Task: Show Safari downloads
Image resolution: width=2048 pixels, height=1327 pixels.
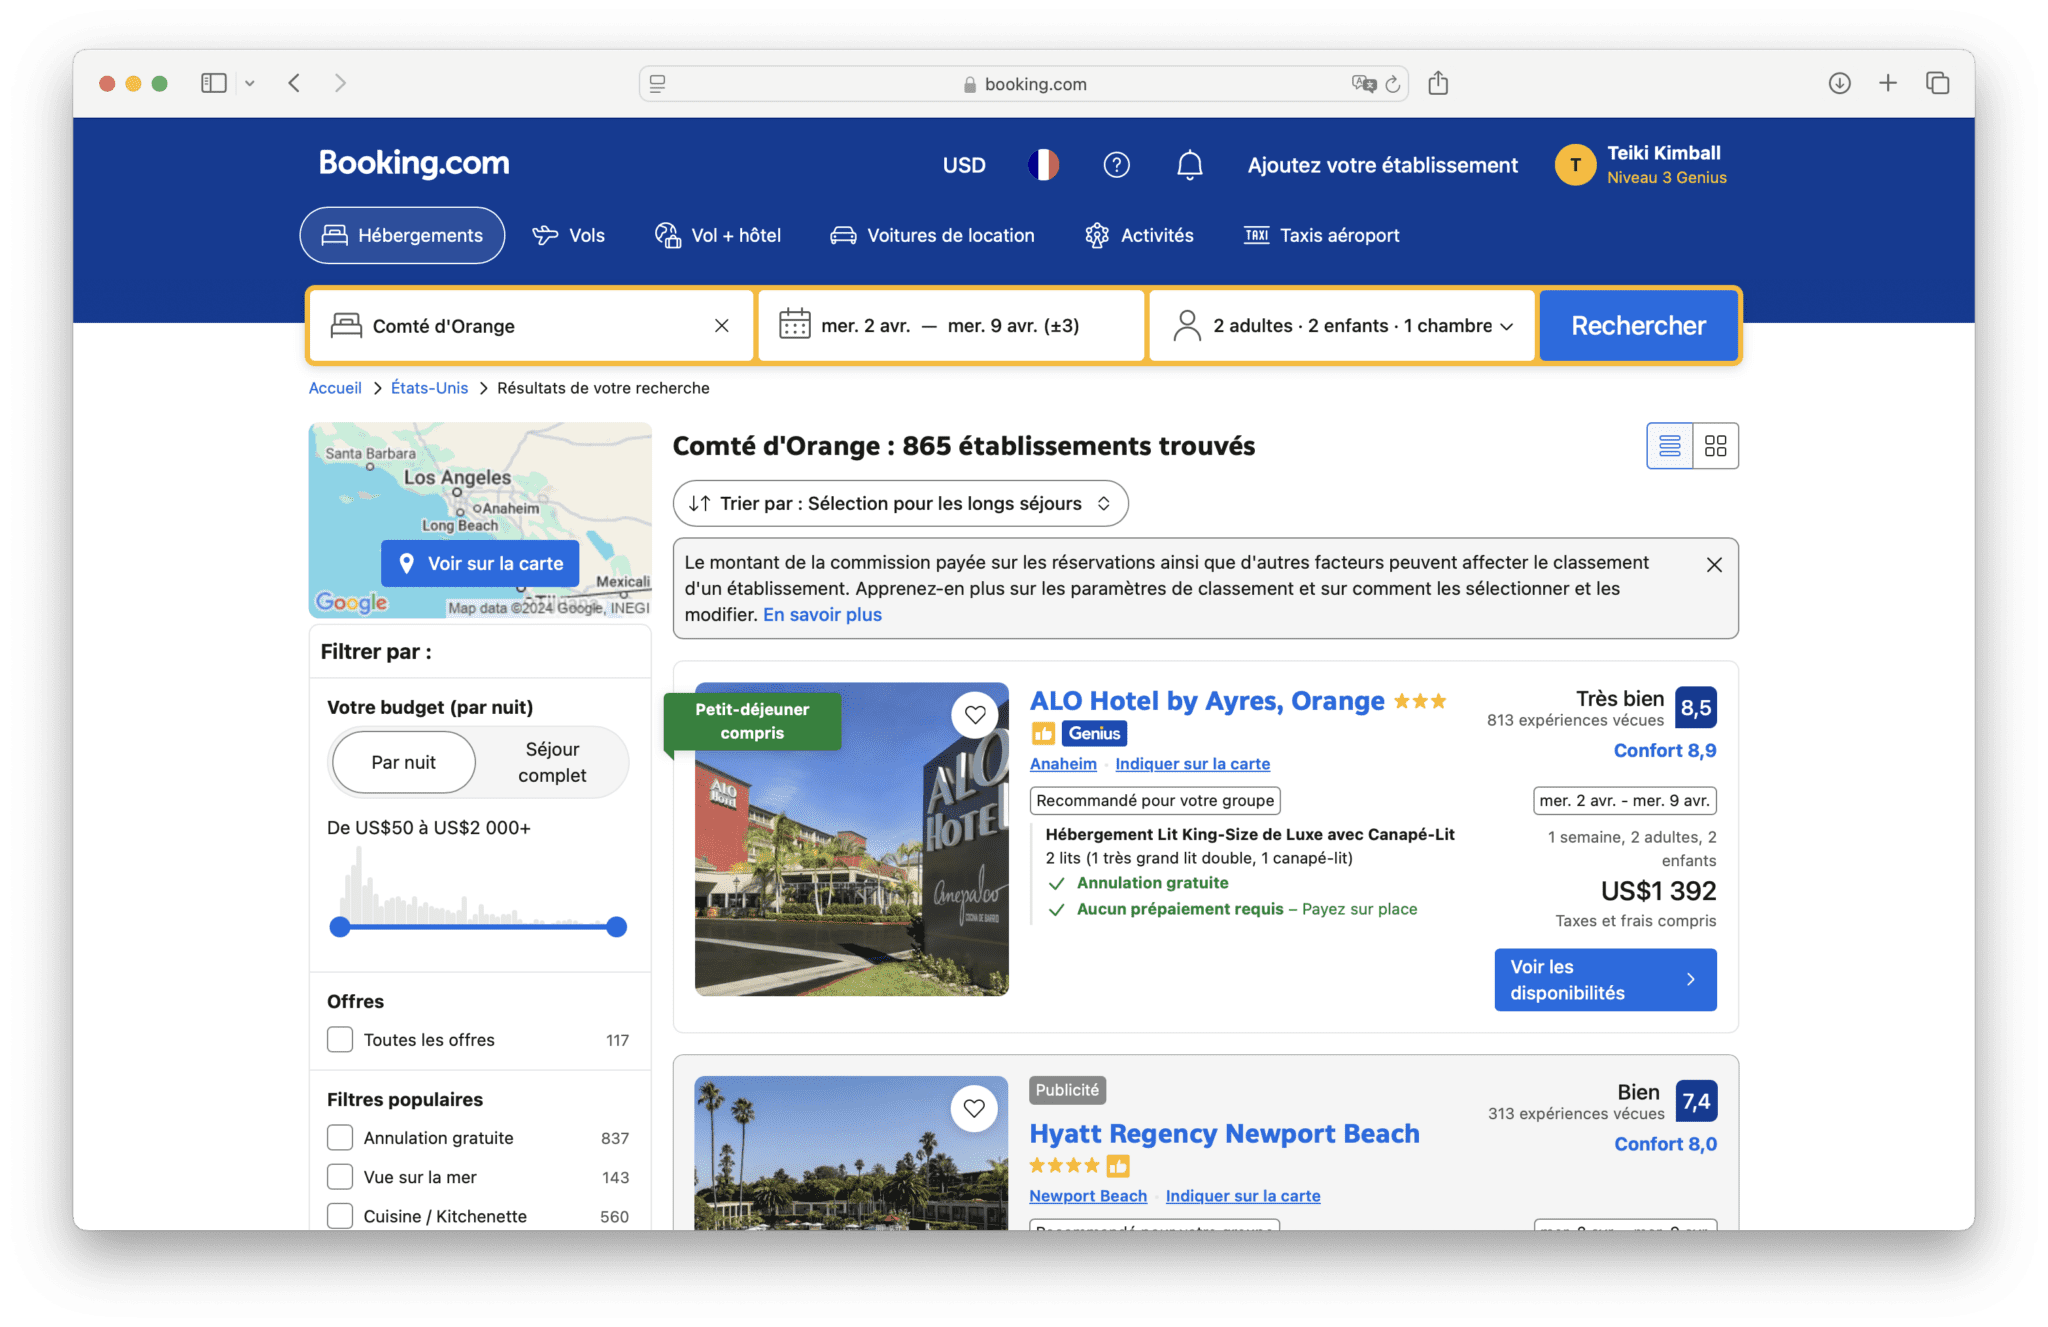Action: (x=1840, y=83)
